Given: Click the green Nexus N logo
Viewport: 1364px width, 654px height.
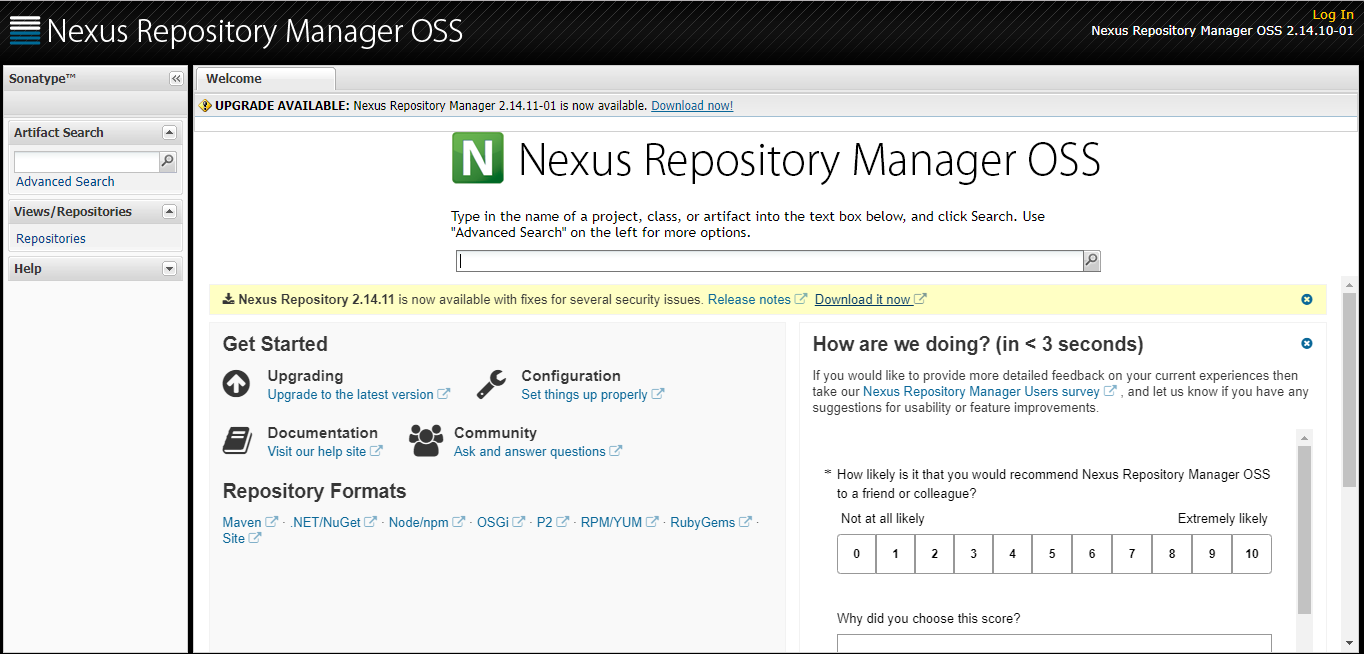Looking at the screenshot, I should (478, 158).
